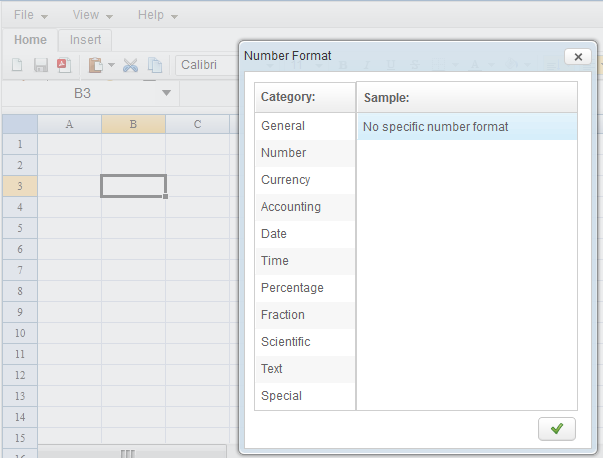This screenshot has height=458, width=603.
Task: Select the Special category
Action: click(x=305, y=396)
